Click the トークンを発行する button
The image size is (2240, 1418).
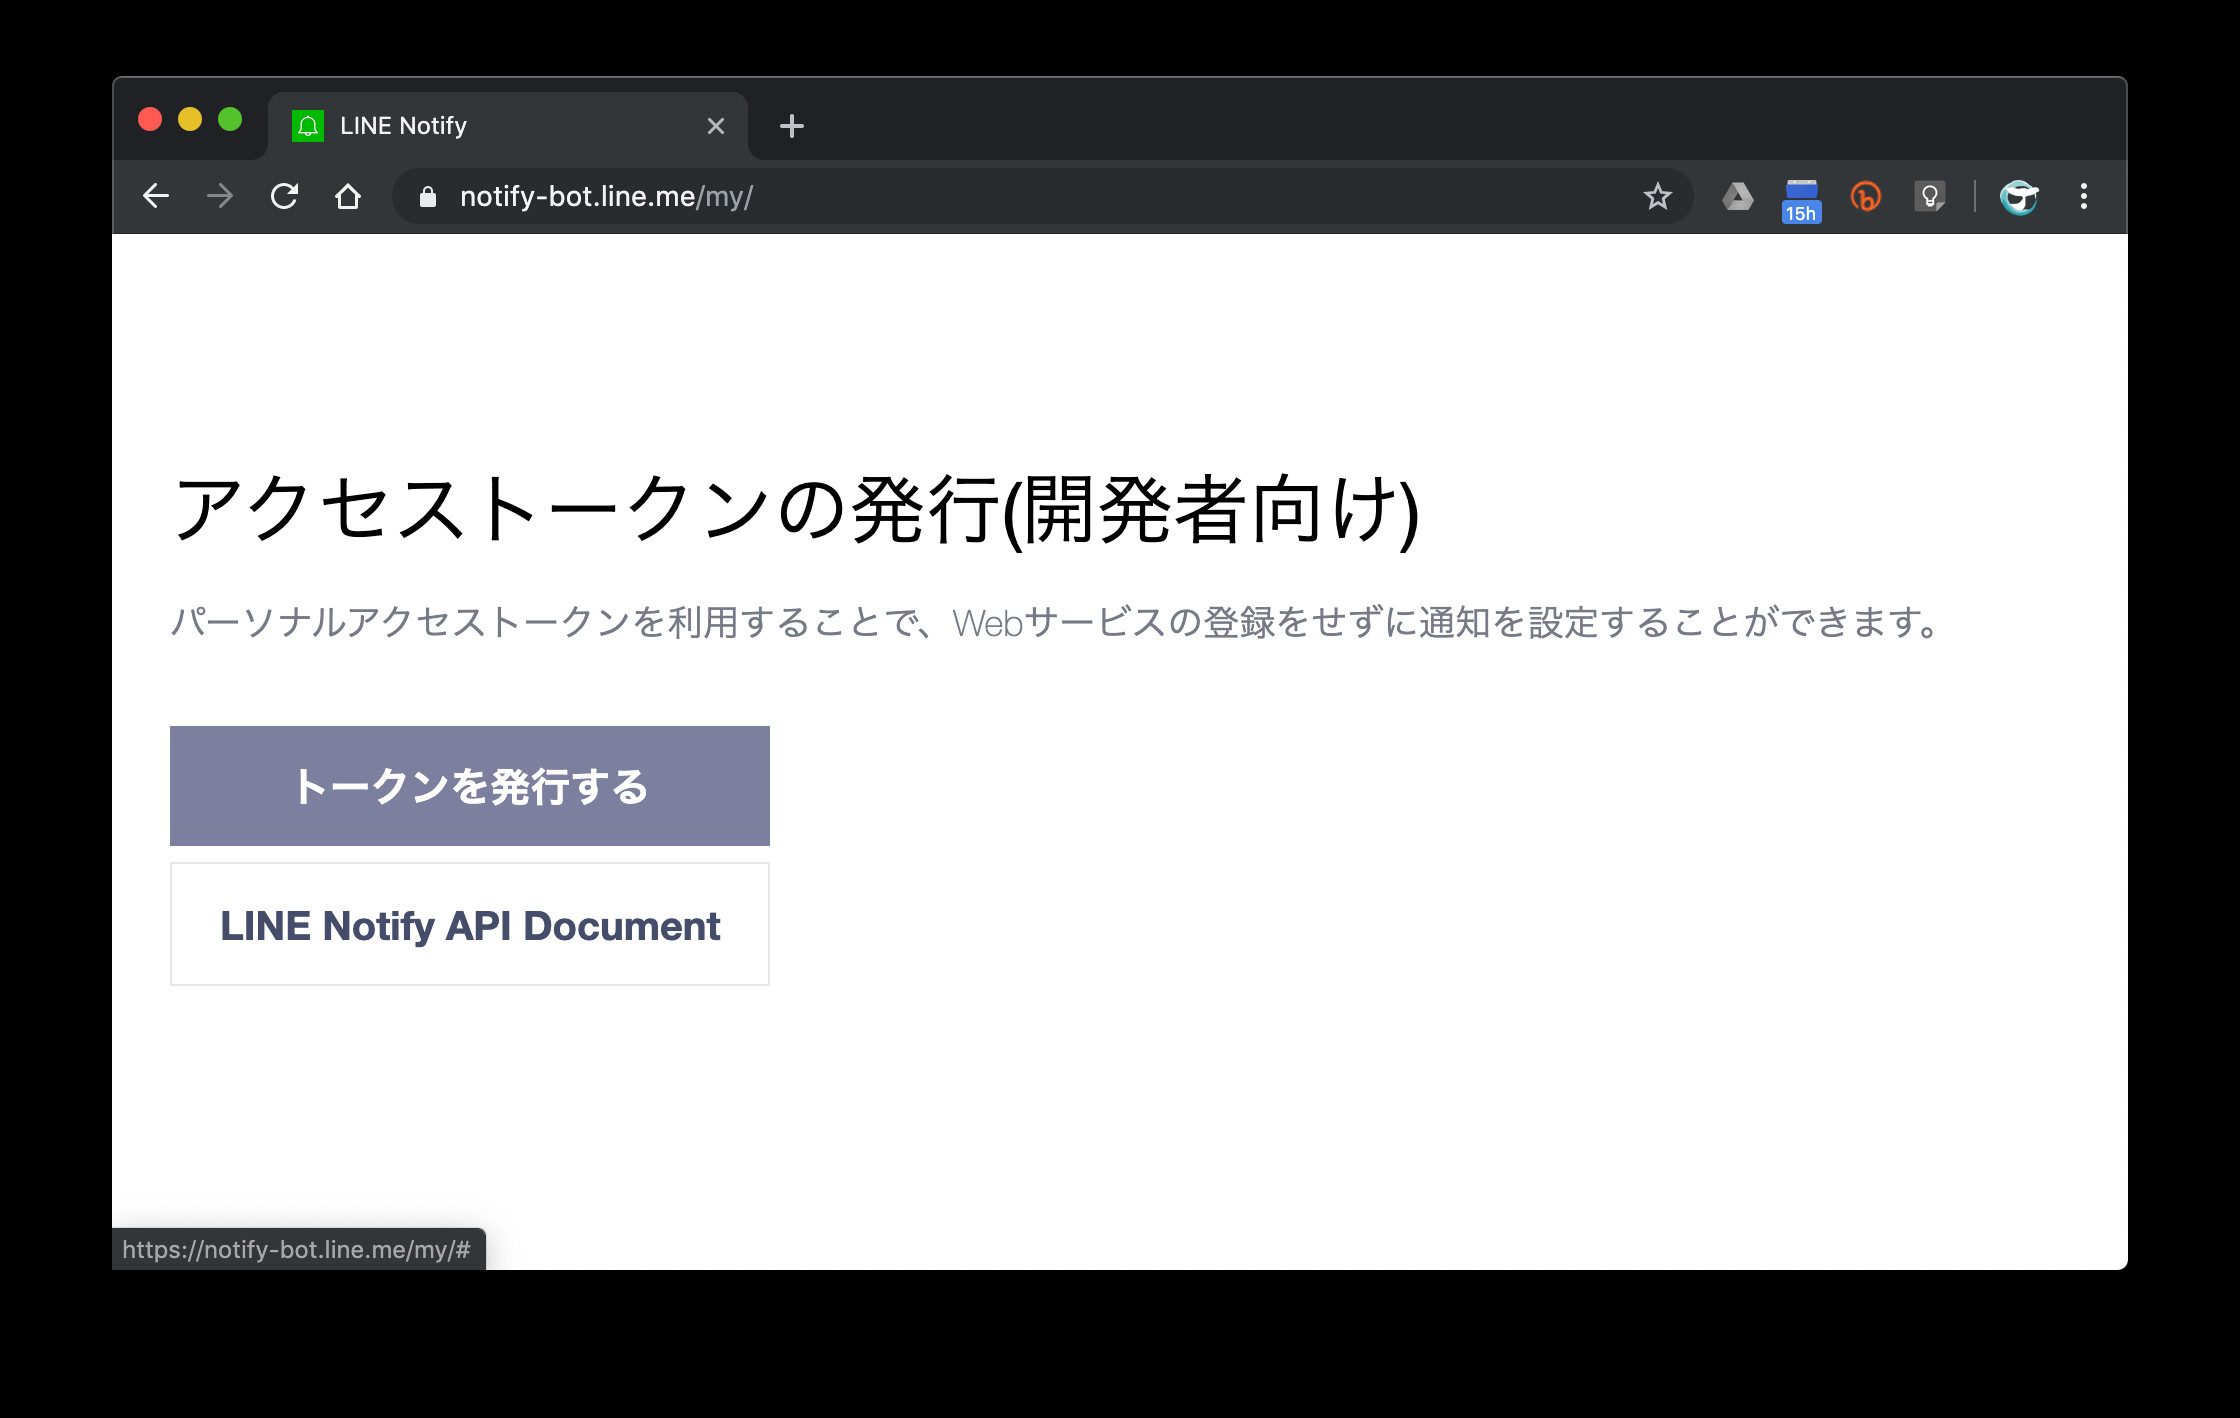470,786
